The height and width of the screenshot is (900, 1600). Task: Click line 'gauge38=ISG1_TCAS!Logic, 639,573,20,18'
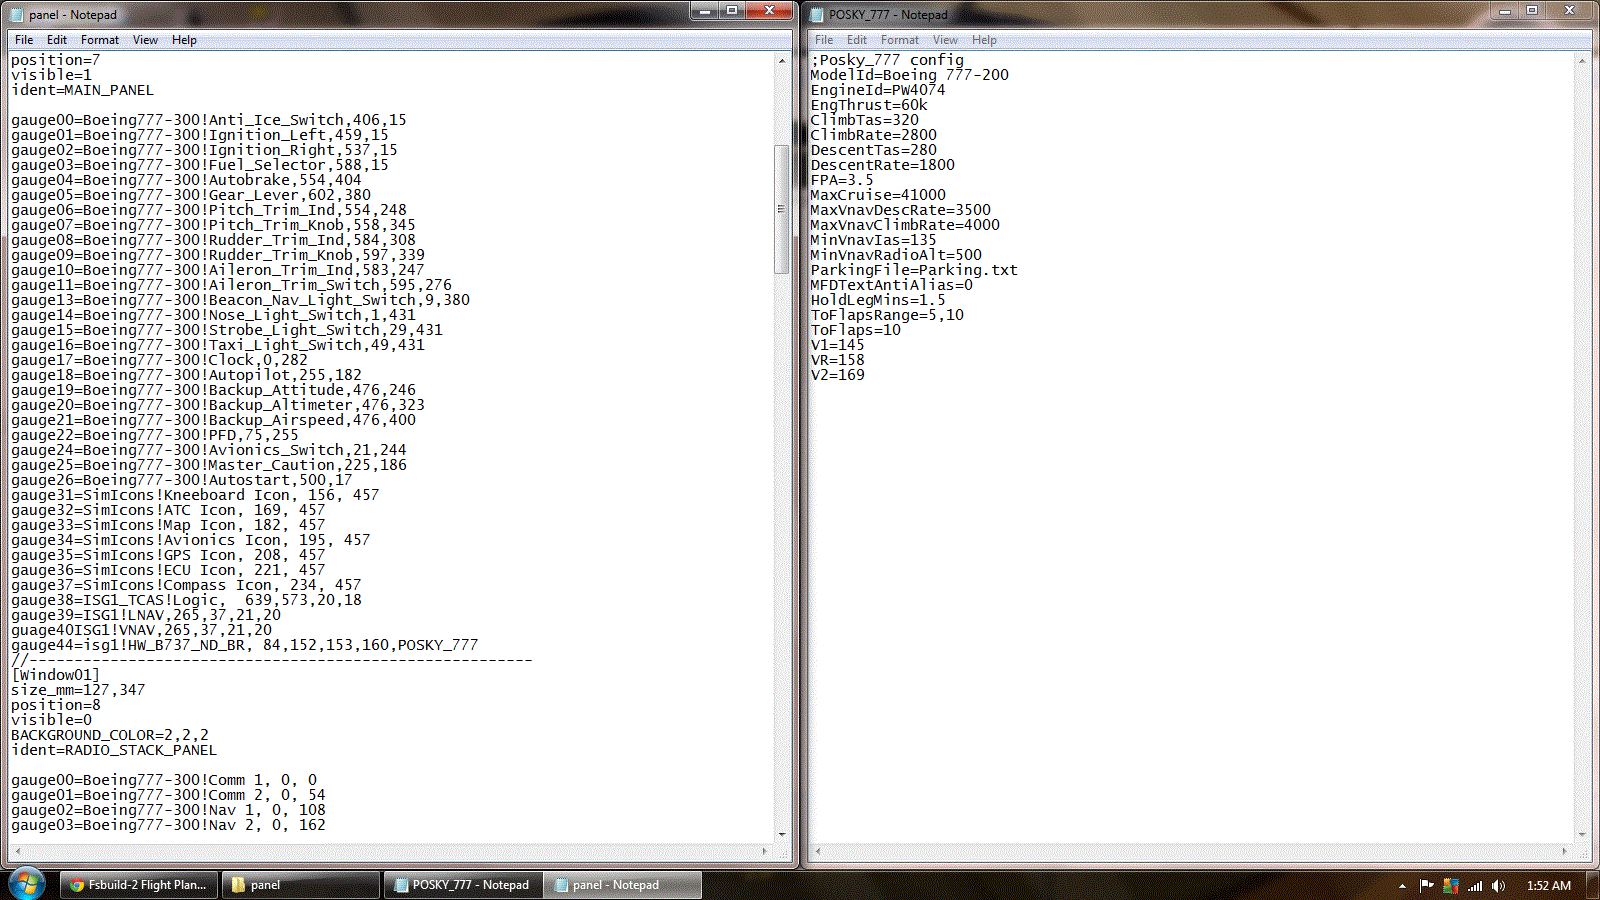(x=186, y=600)
